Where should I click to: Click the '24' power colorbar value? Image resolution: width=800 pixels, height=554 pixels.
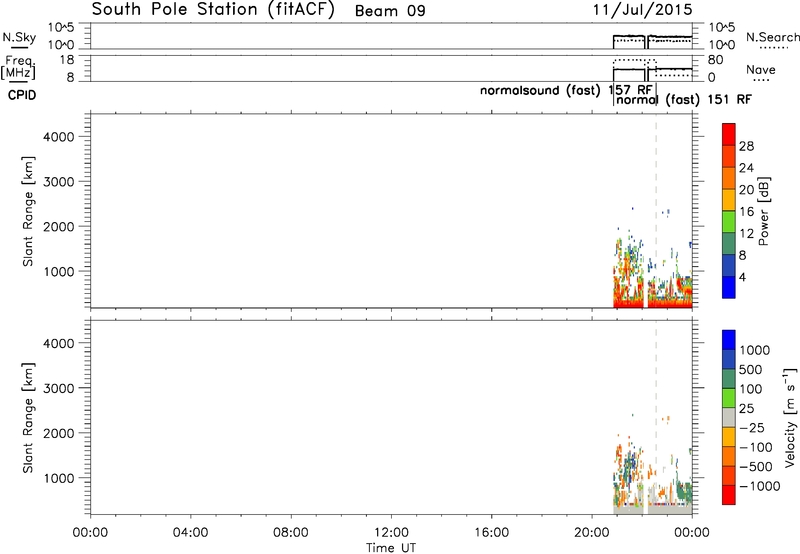coord(746,168)
